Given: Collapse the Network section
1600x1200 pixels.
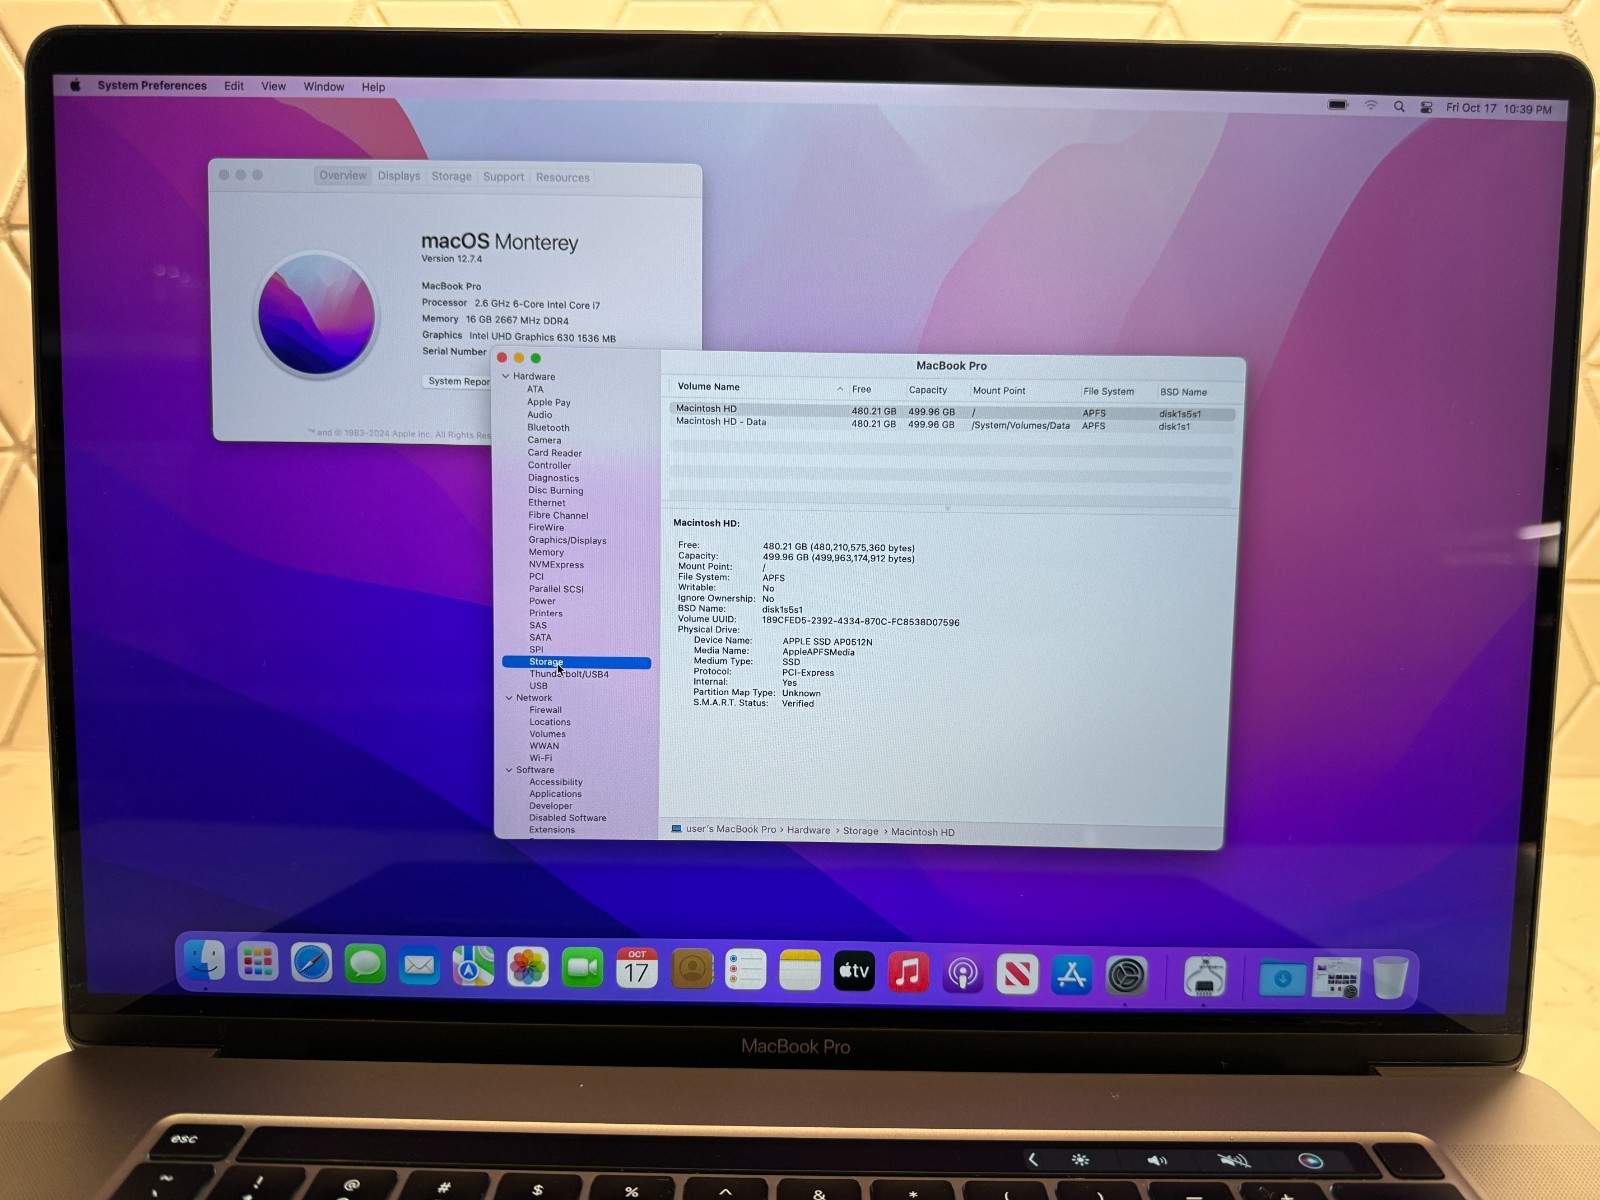Looking at the screenshot, I should (x=509, y=698).
